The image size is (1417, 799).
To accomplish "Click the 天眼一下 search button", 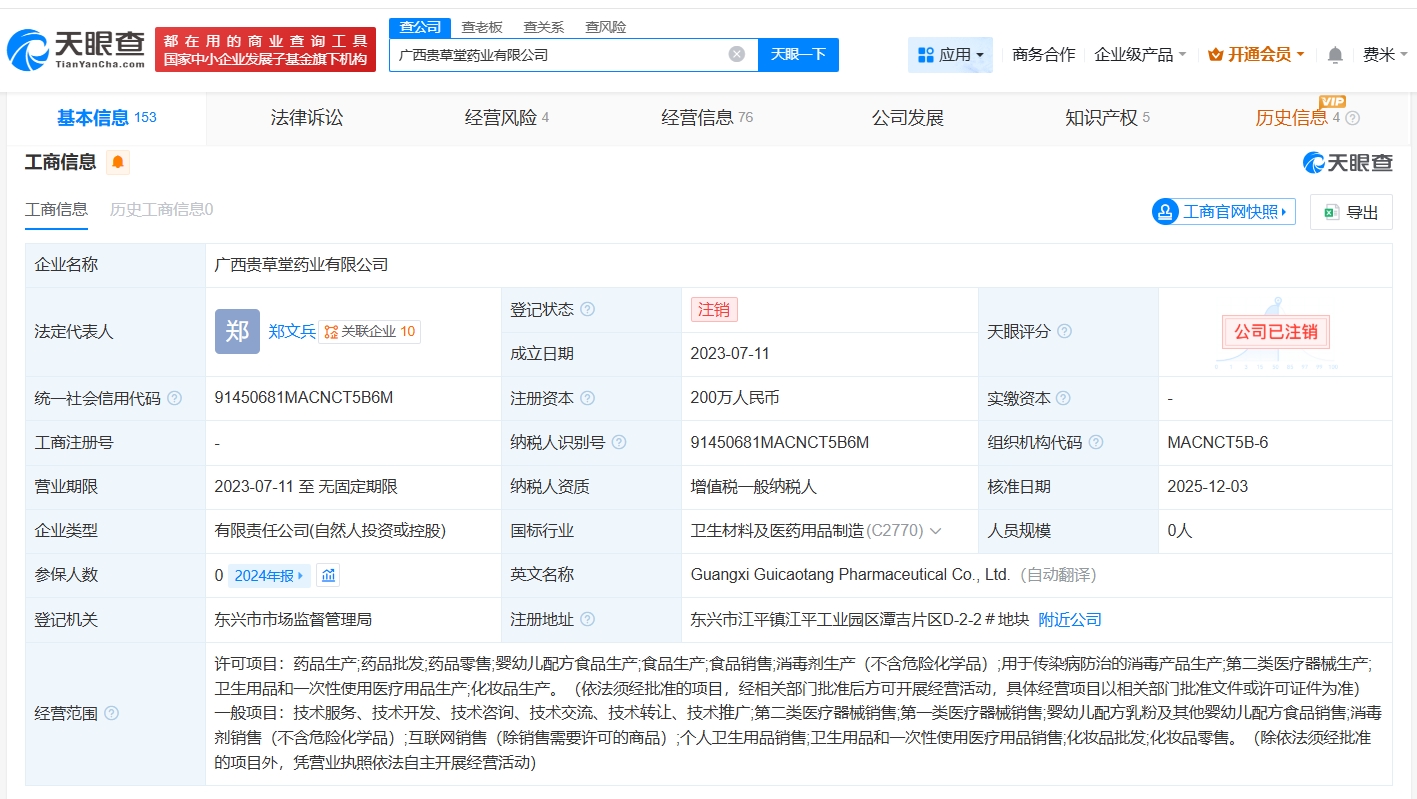I will [x=799, y=55].
